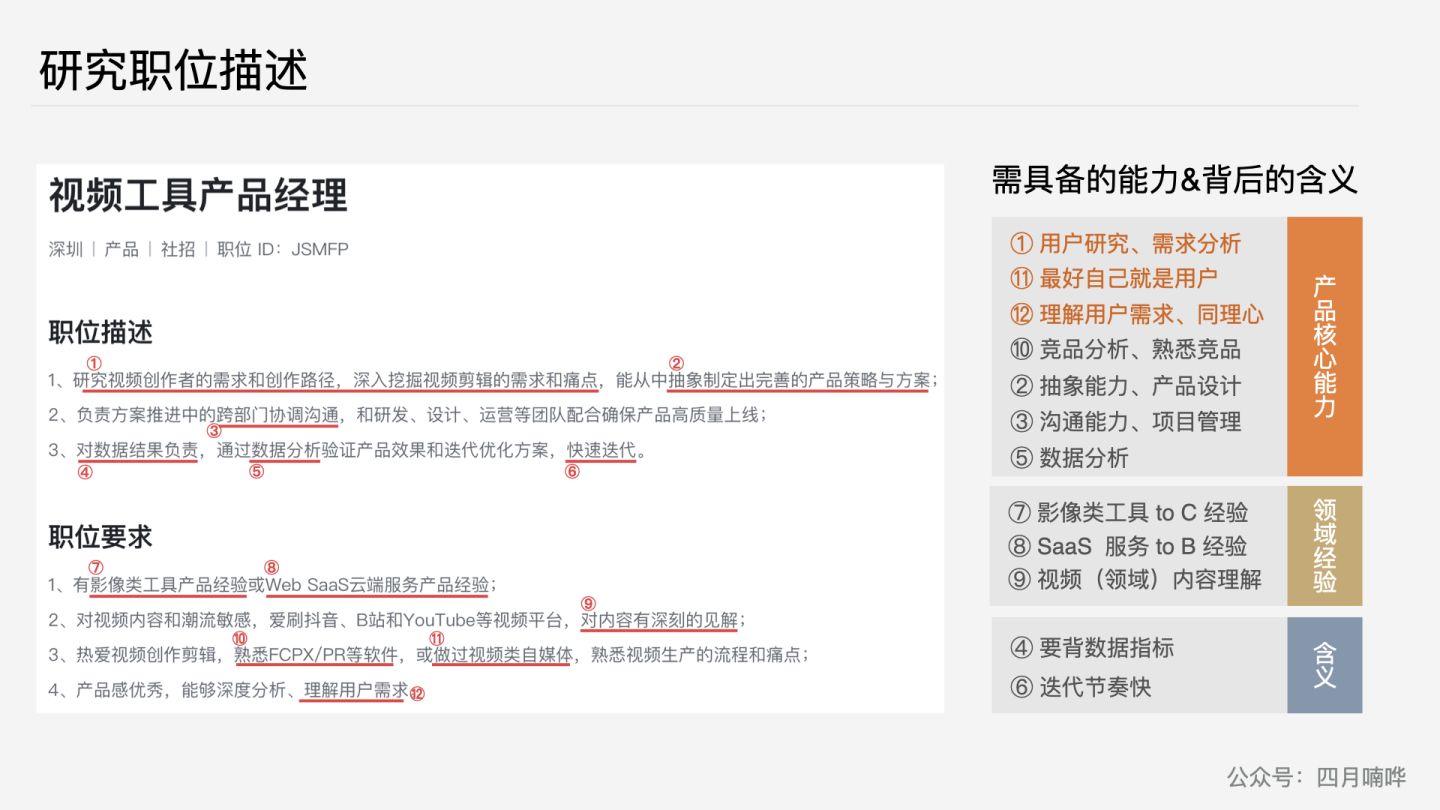The width and height of the screenshot is (1440, 810).
Task: Click the circled ⑫ marker beside 理解用户需求
Action: click(x=416, y=693)
